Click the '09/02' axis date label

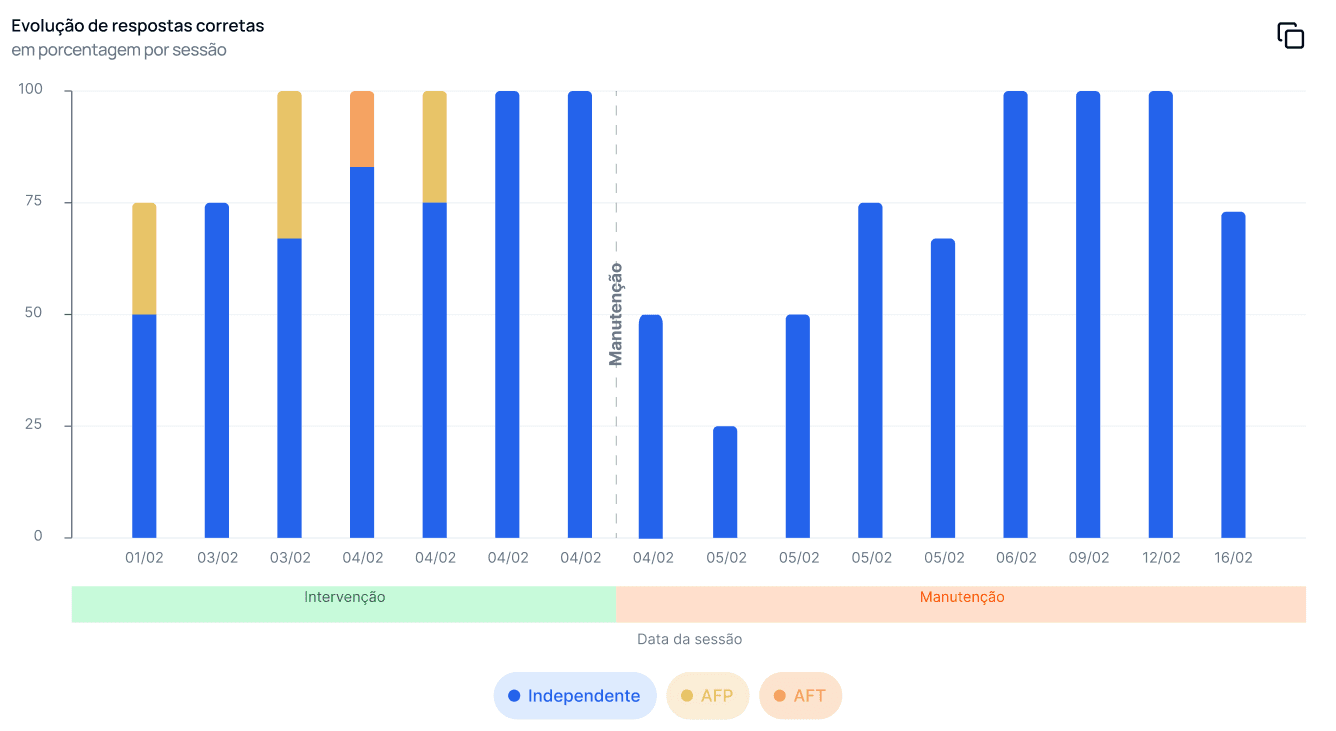(x=1088, y=558)
